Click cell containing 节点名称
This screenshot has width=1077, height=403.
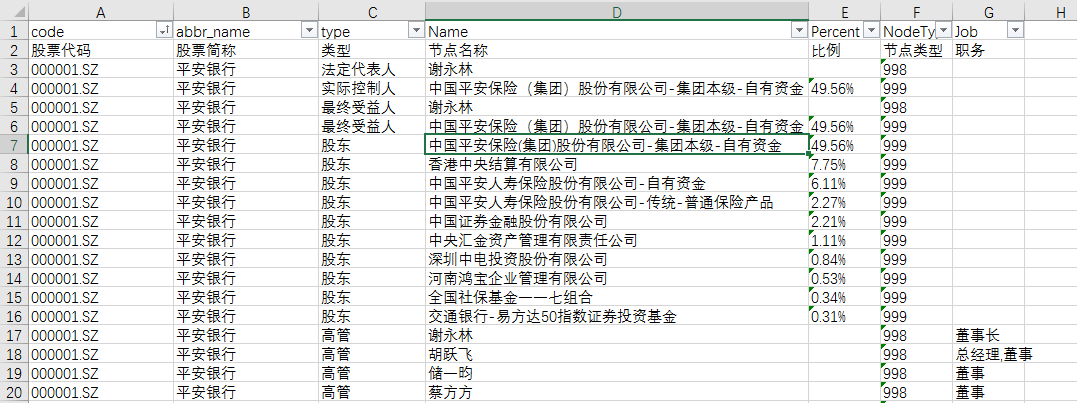click(617, 50)
